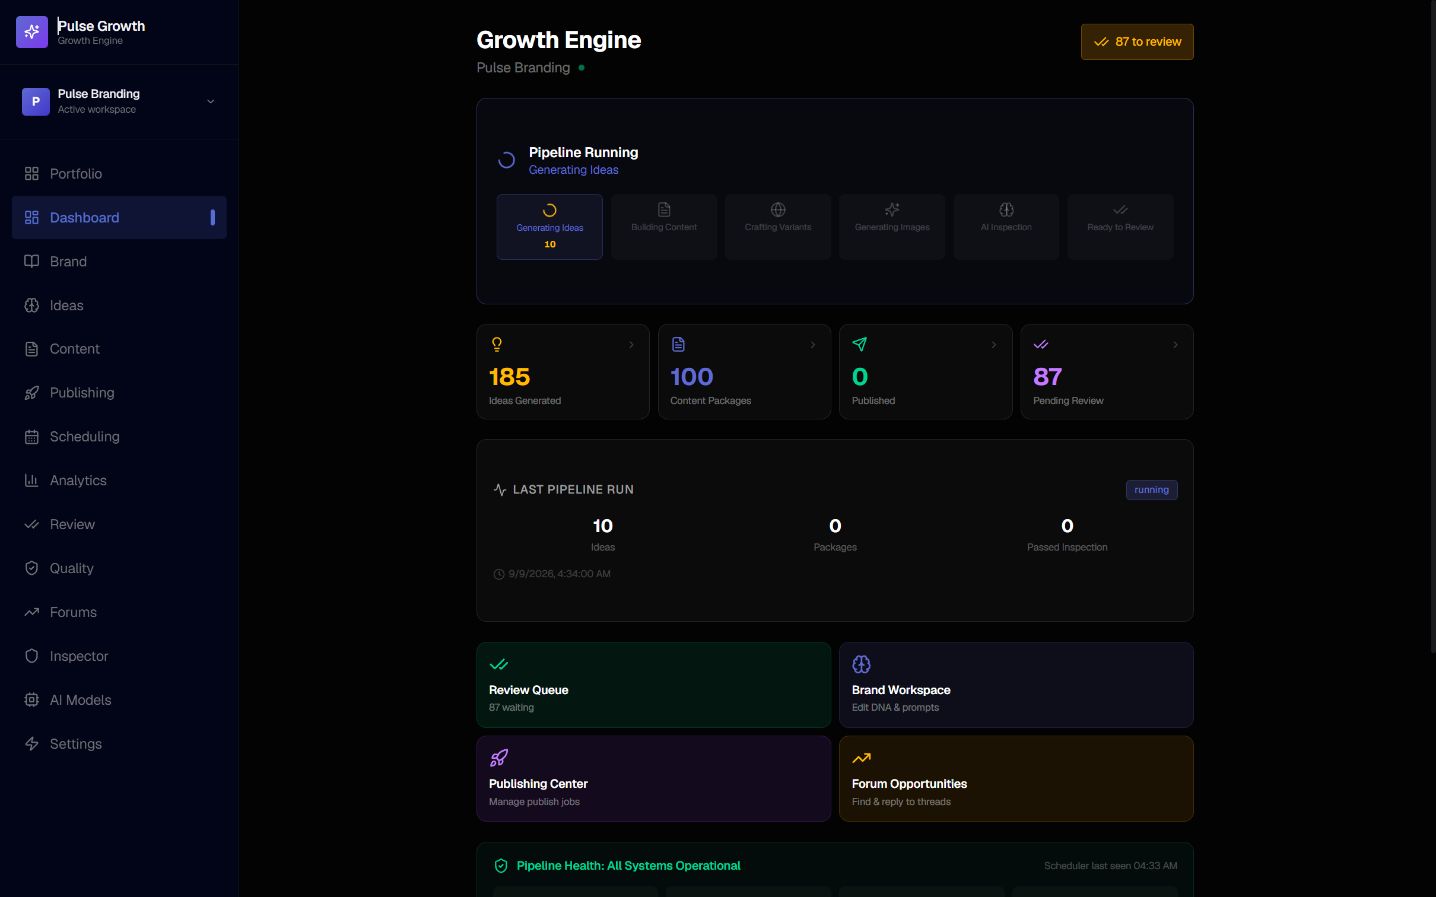Expand the Pulse Branding workspace switcher chevron
The image size is (1436, 897).
click(210, 101)
